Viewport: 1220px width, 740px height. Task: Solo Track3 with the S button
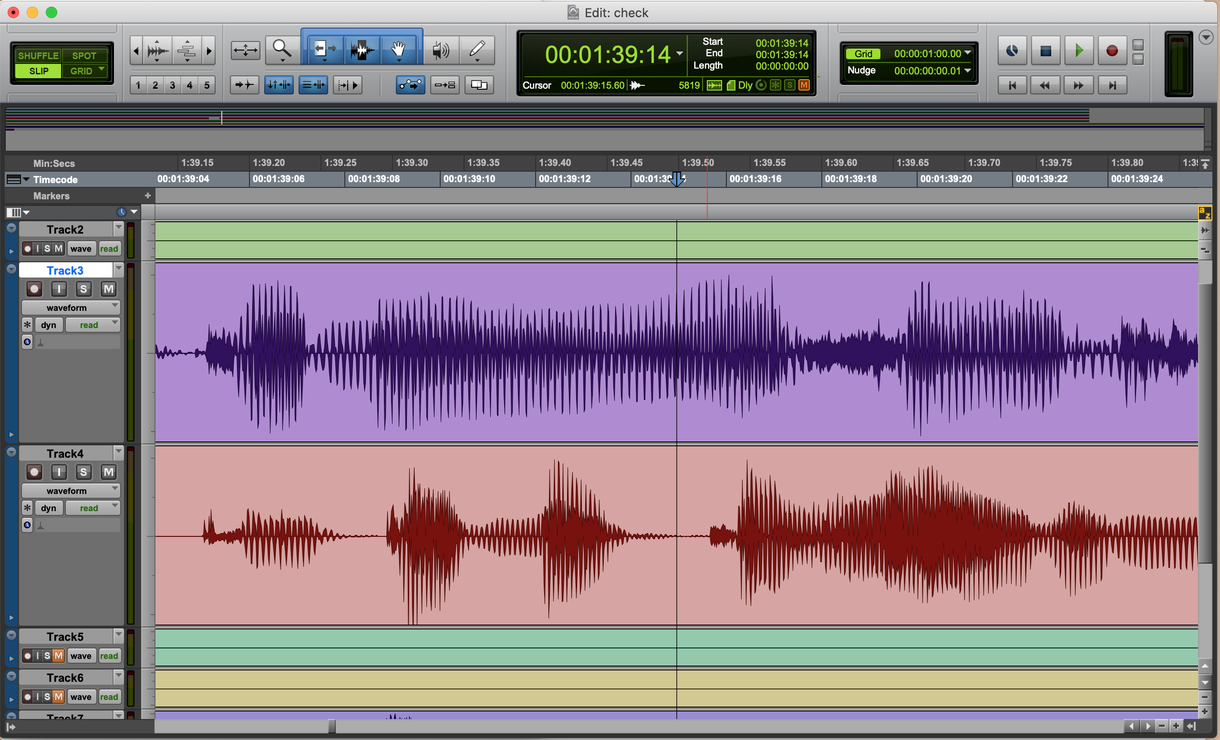(84, 289)
